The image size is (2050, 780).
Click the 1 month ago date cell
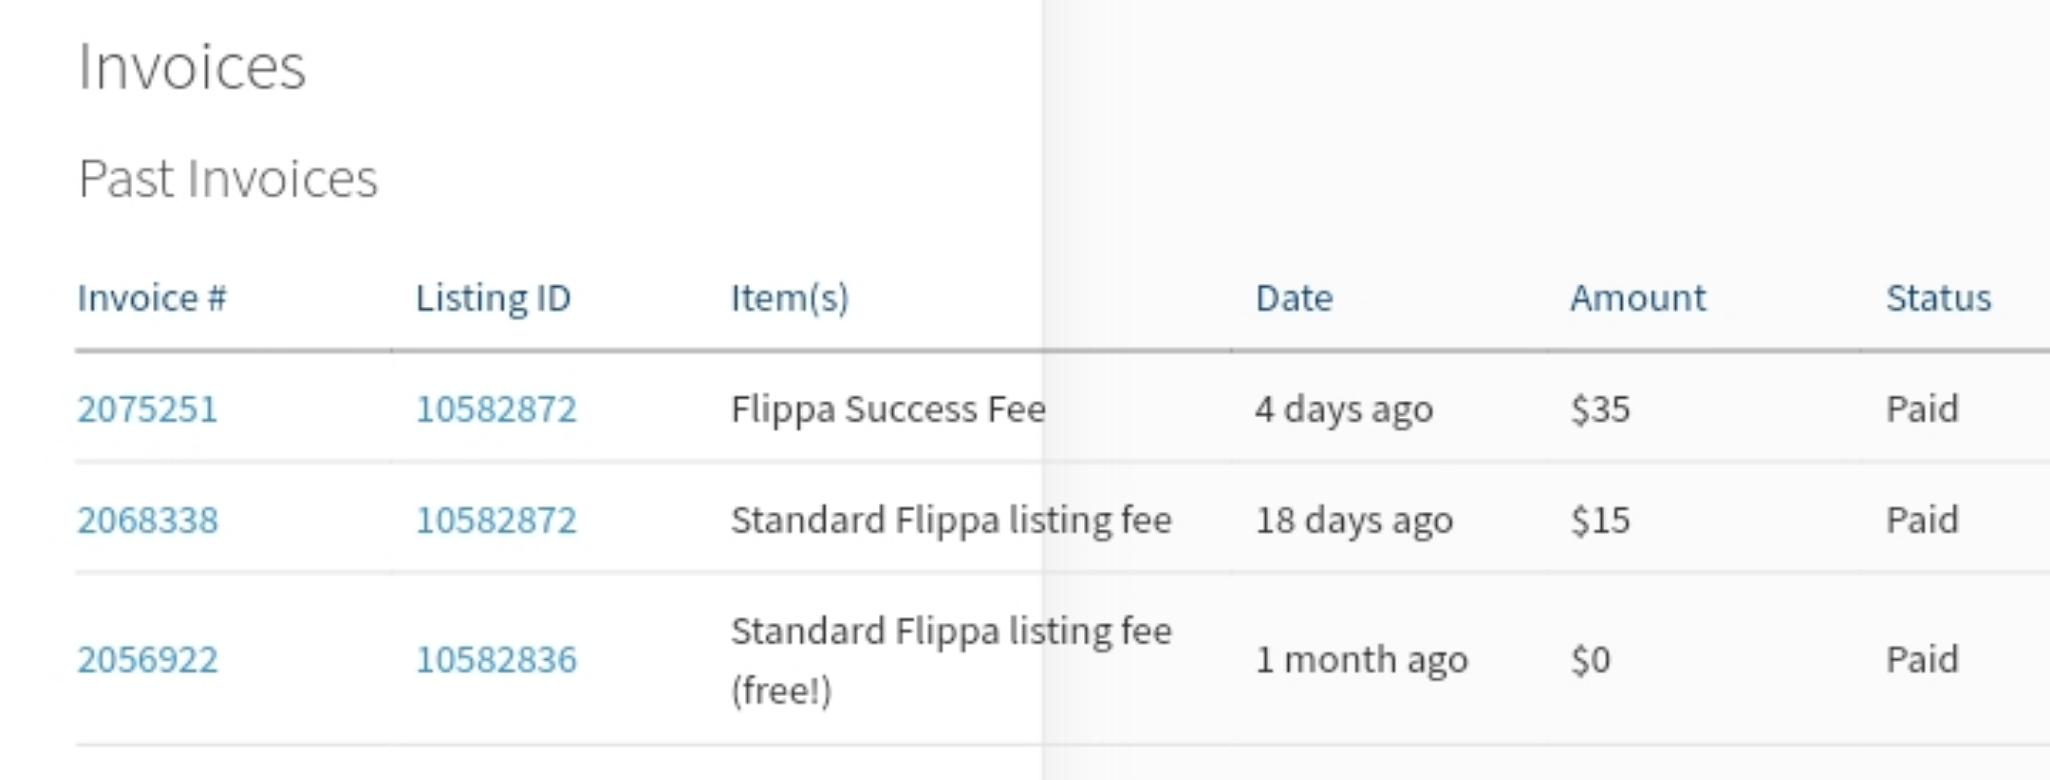(x=1362, y=659)
